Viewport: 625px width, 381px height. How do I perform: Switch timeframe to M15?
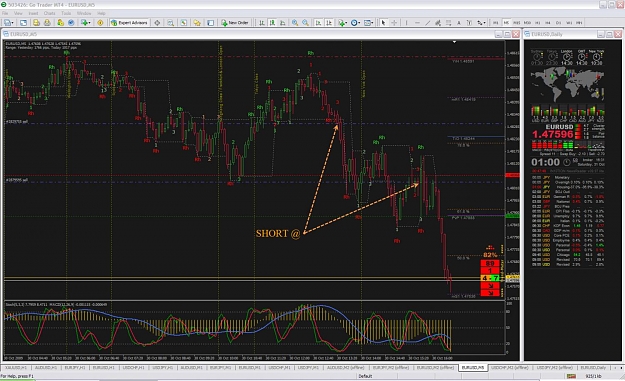coord(517,23)
